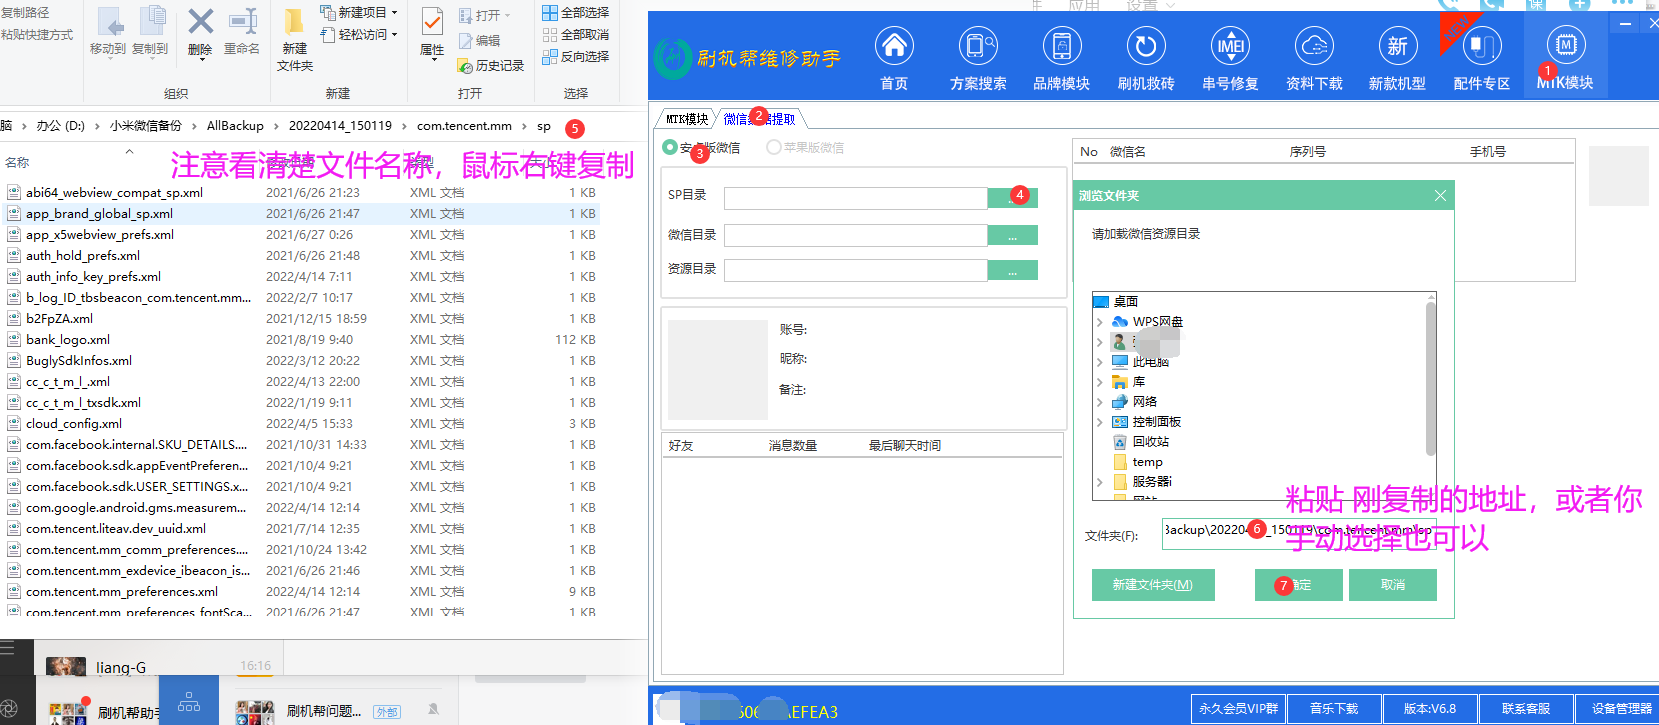Viewport: 1659px width, 725px height.
Task: Click 反向选择 in the ribbon
Action: [x=576, y=57]
